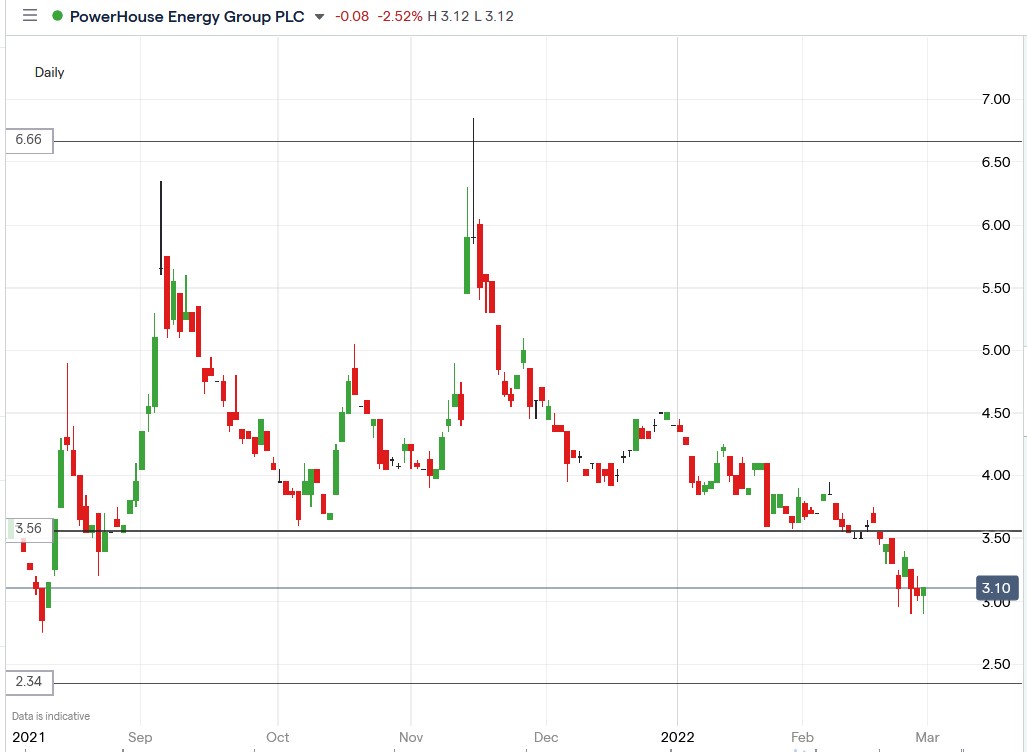The height and width of the screenshot is (752, 1027).
Task: Click the 3.56 horizontal level label
Action: click(28, 528)
